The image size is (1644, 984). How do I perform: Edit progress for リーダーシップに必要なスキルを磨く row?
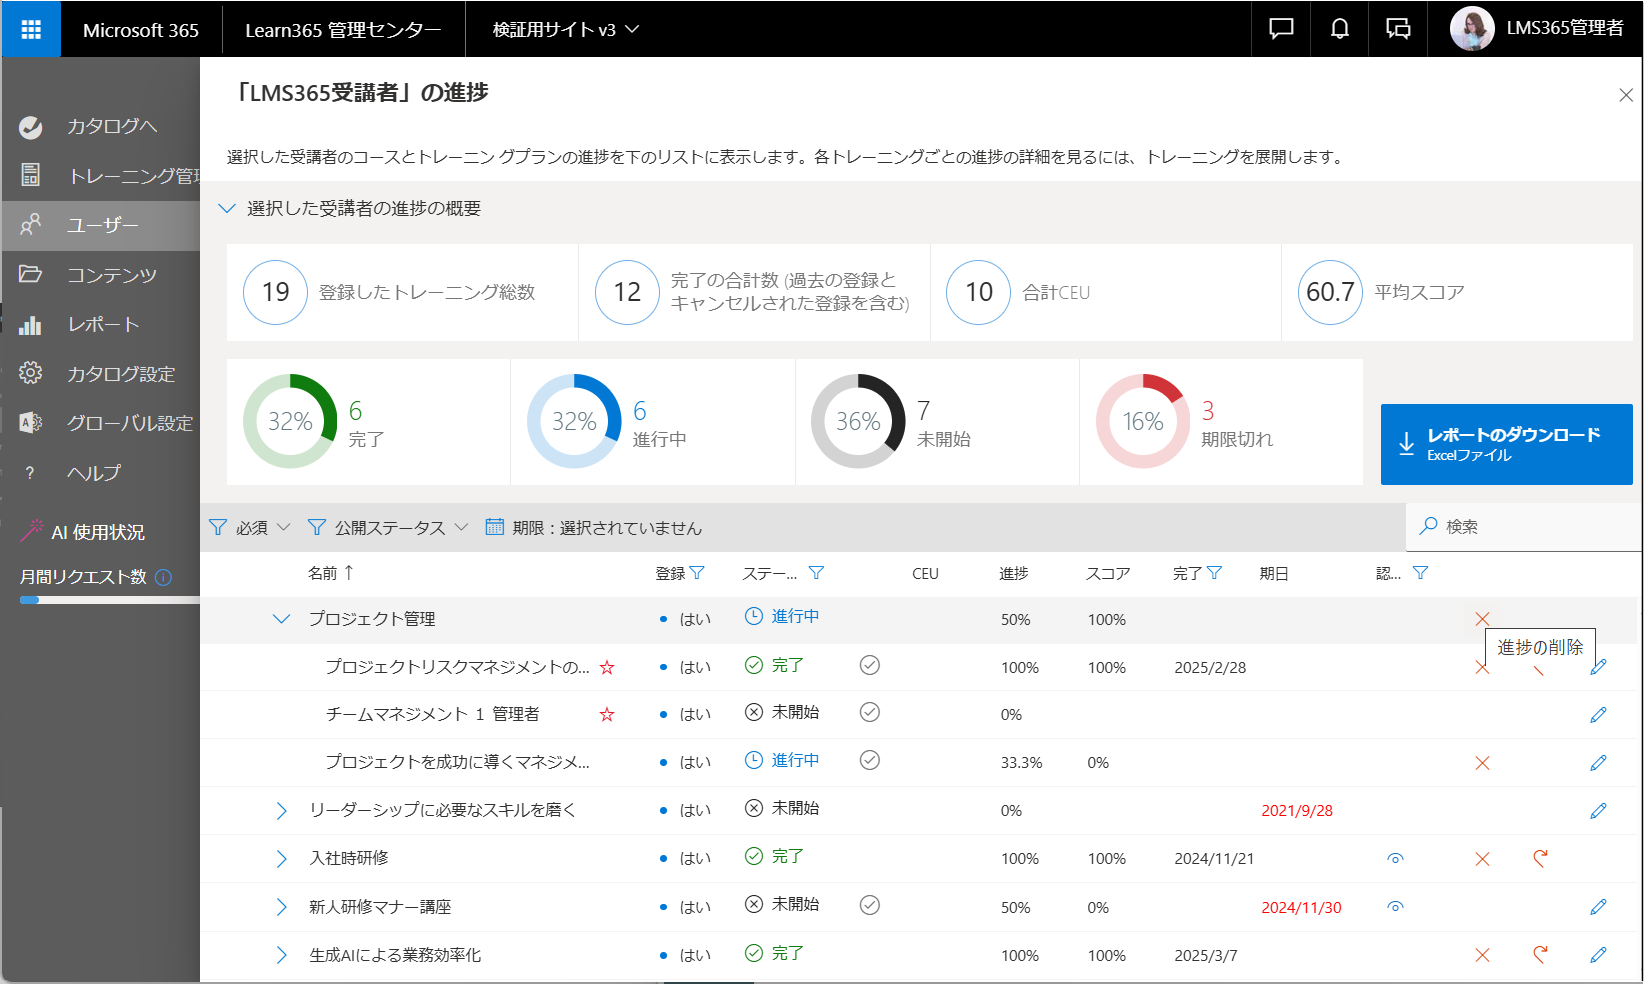pos(1598,811)
